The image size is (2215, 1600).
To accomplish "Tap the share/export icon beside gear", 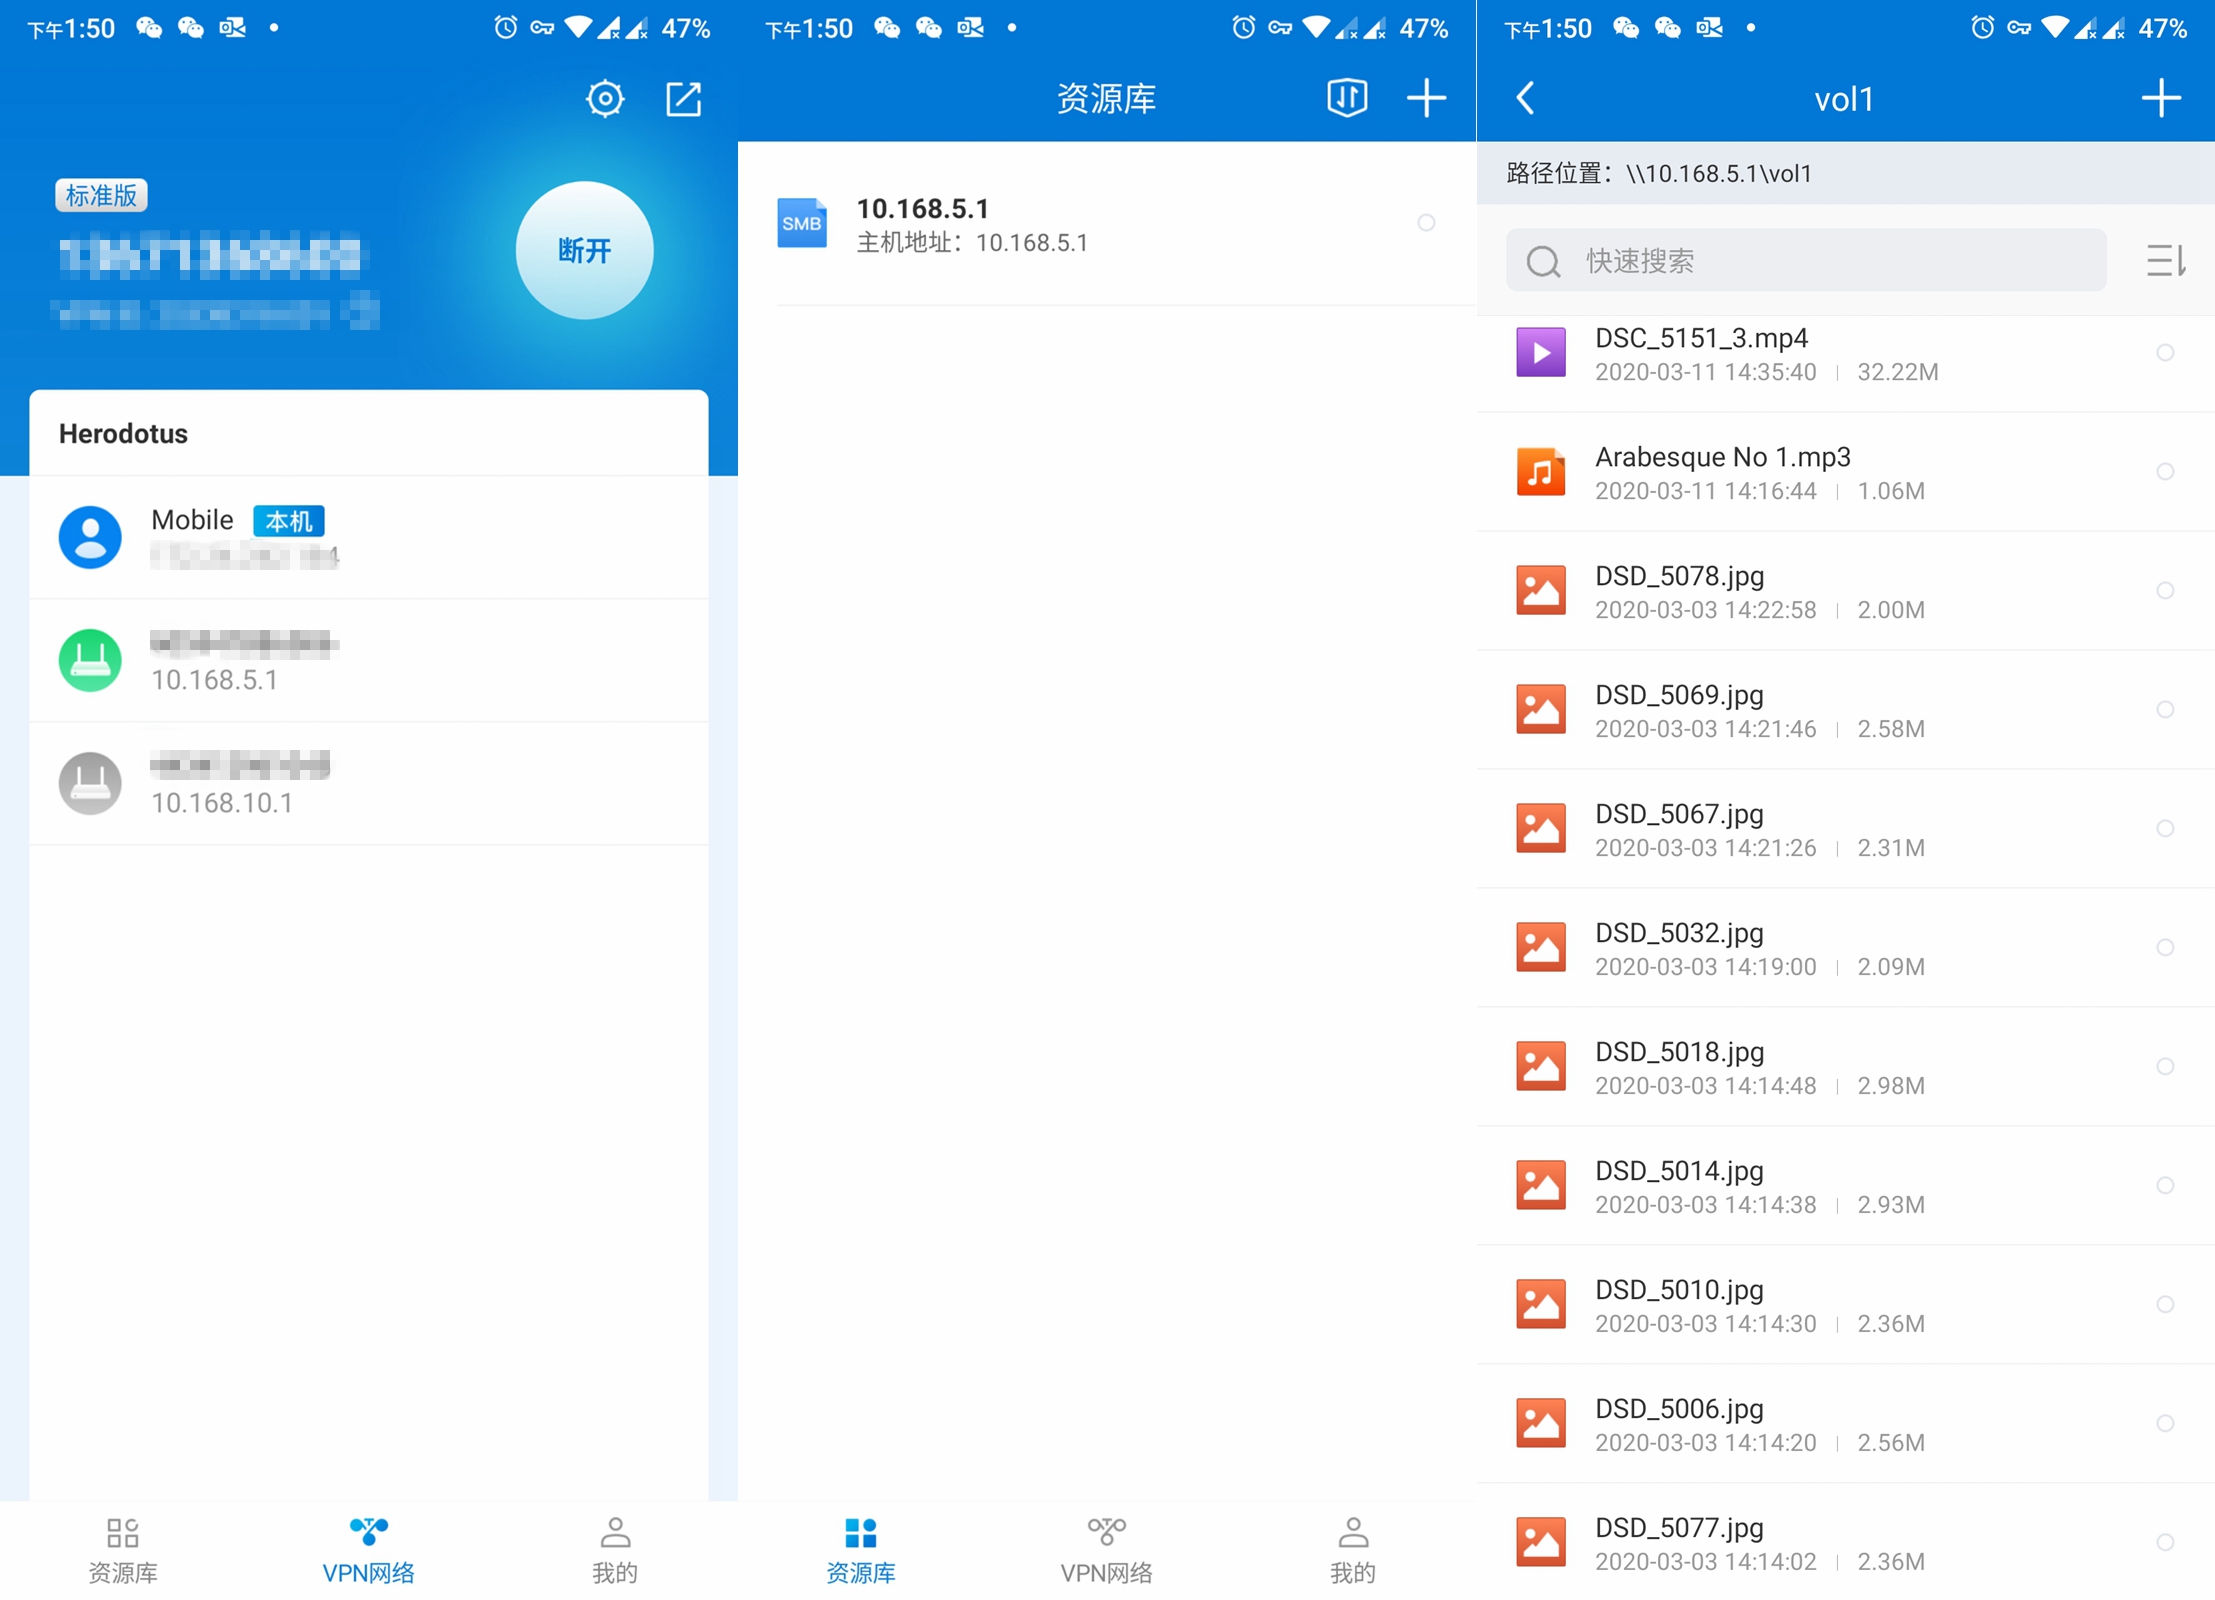I will pyautogui.click(x=684, y=99).
